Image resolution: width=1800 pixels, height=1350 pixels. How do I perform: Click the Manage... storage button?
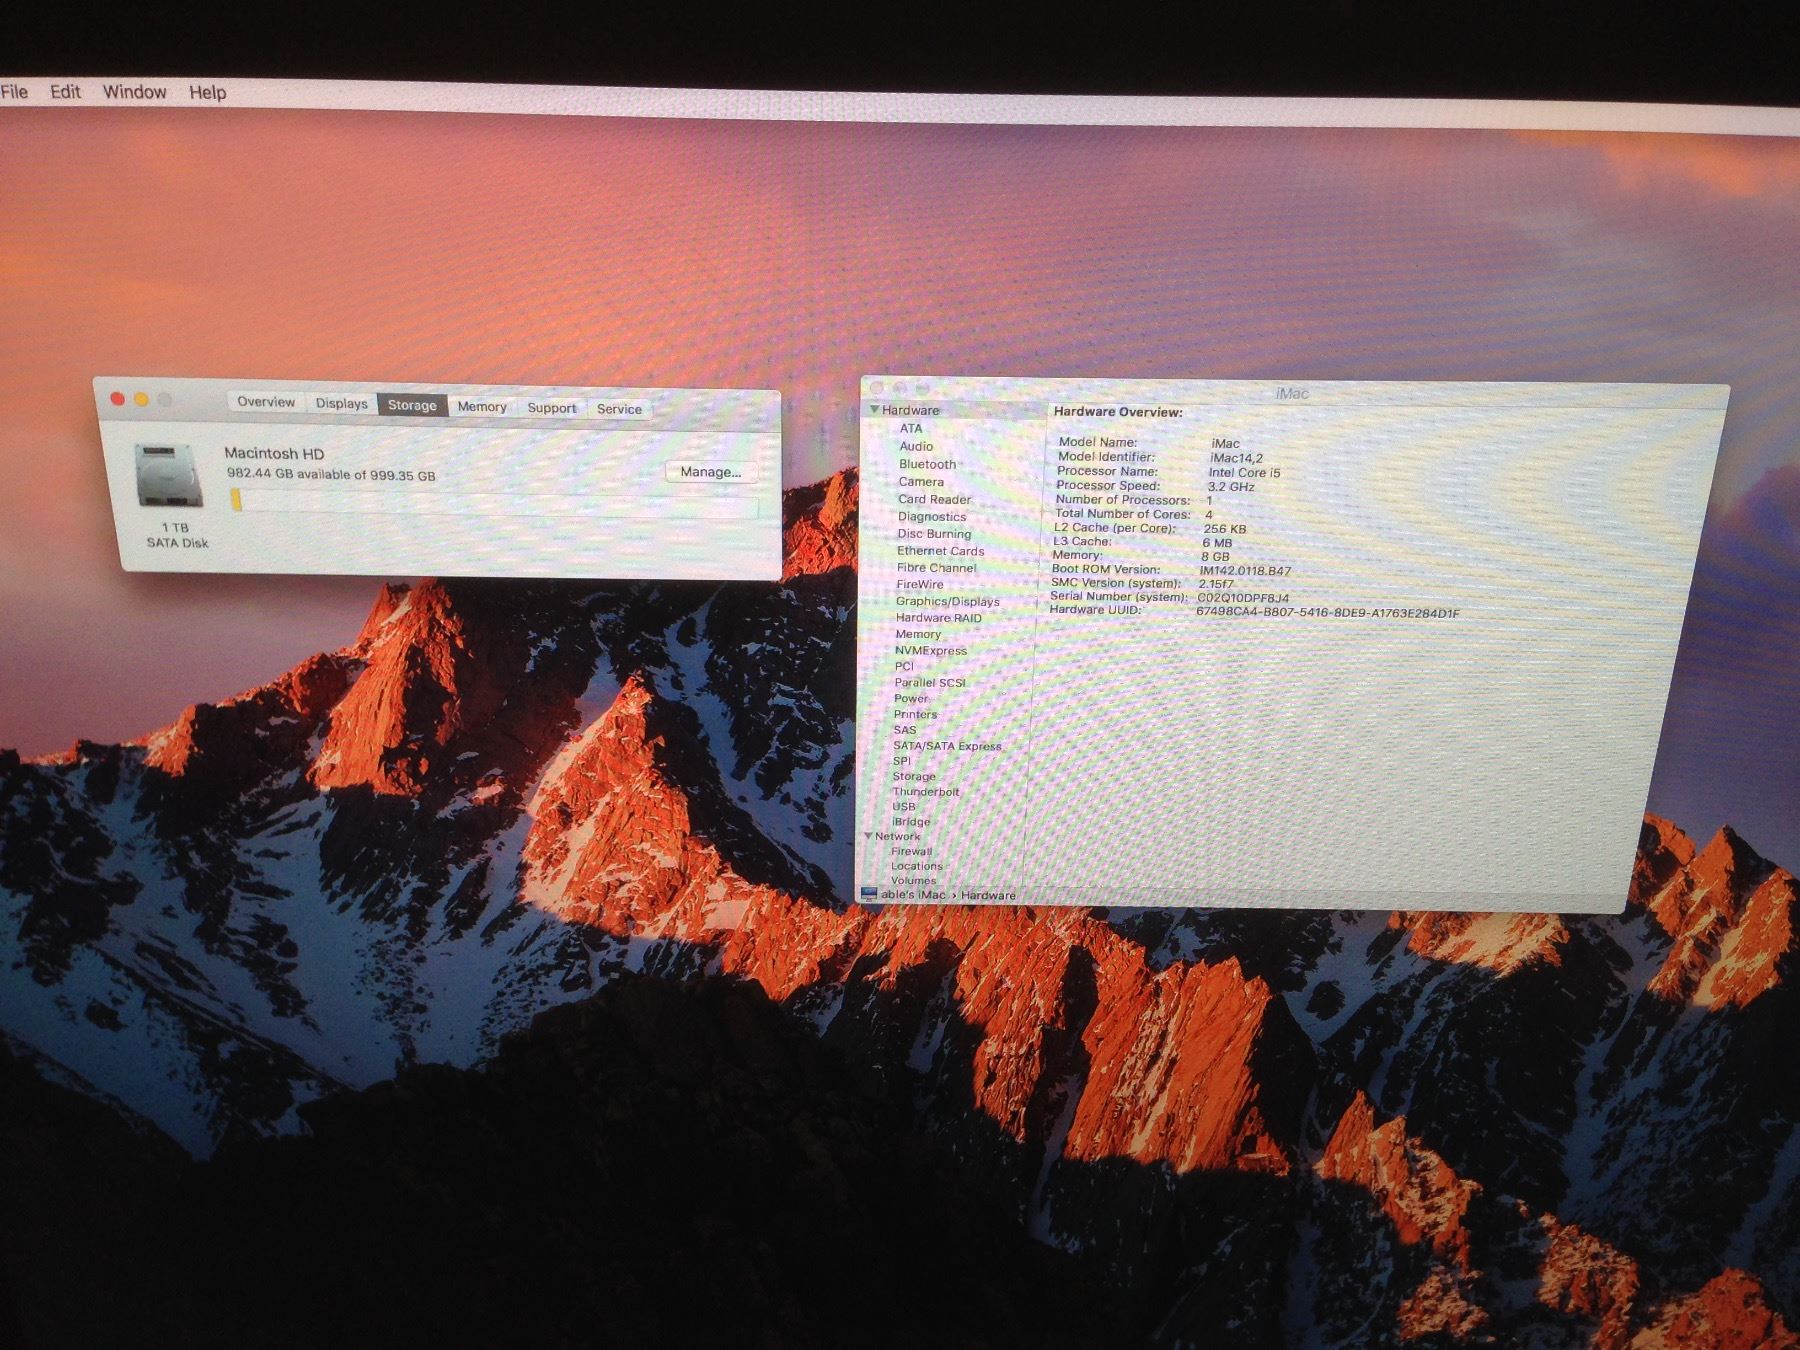coord(710,472)
